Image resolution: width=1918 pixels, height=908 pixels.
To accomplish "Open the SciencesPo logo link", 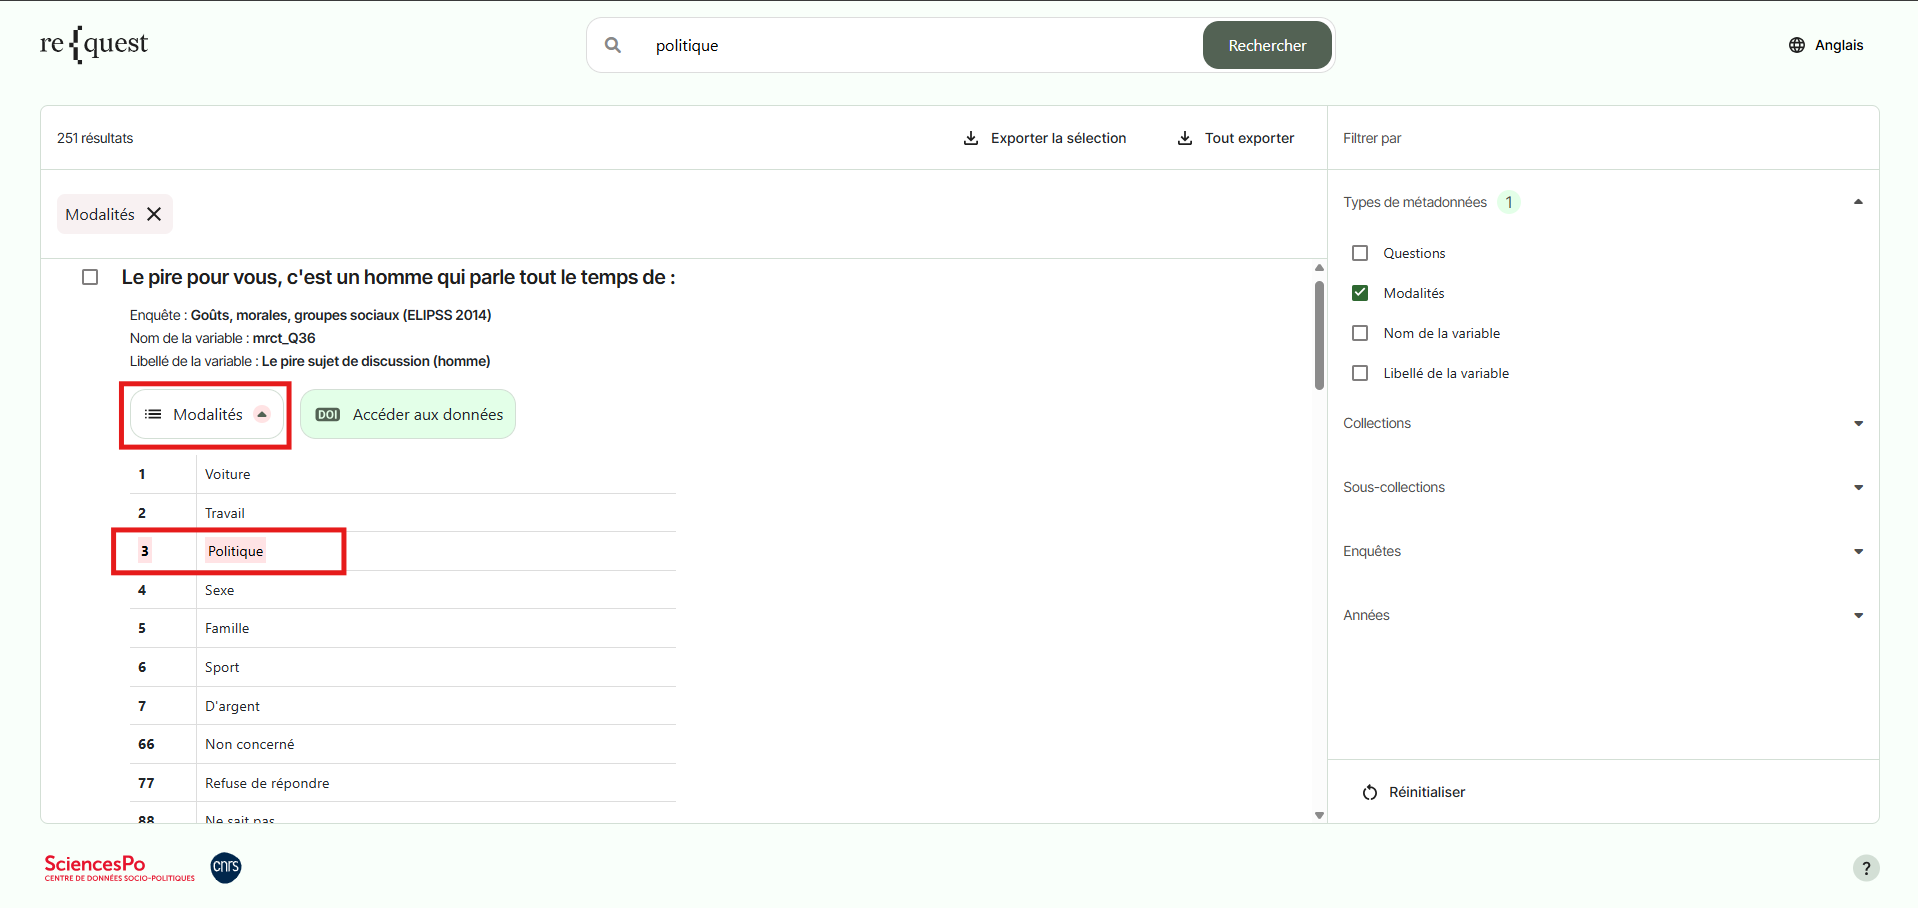I will point(119,867).
